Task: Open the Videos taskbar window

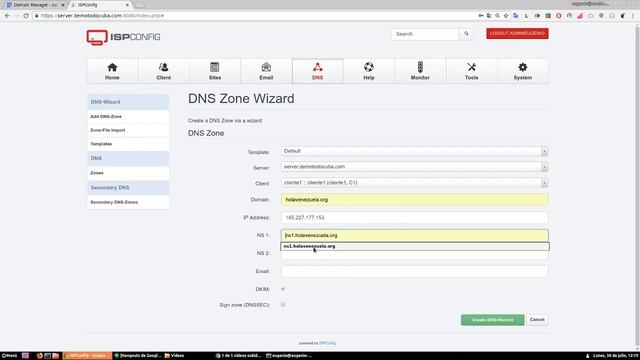Action: coord(174,356)
